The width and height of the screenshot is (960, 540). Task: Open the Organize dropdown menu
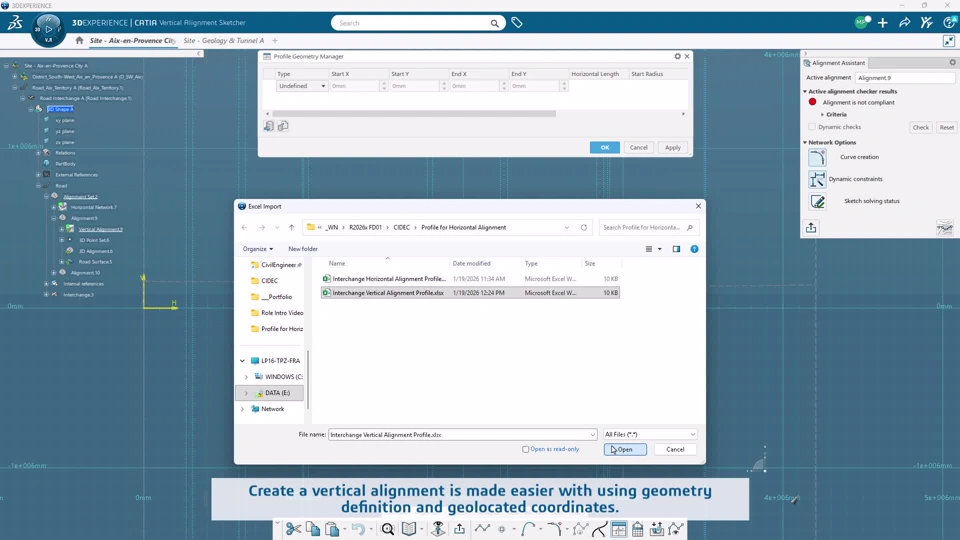(258, 249)
